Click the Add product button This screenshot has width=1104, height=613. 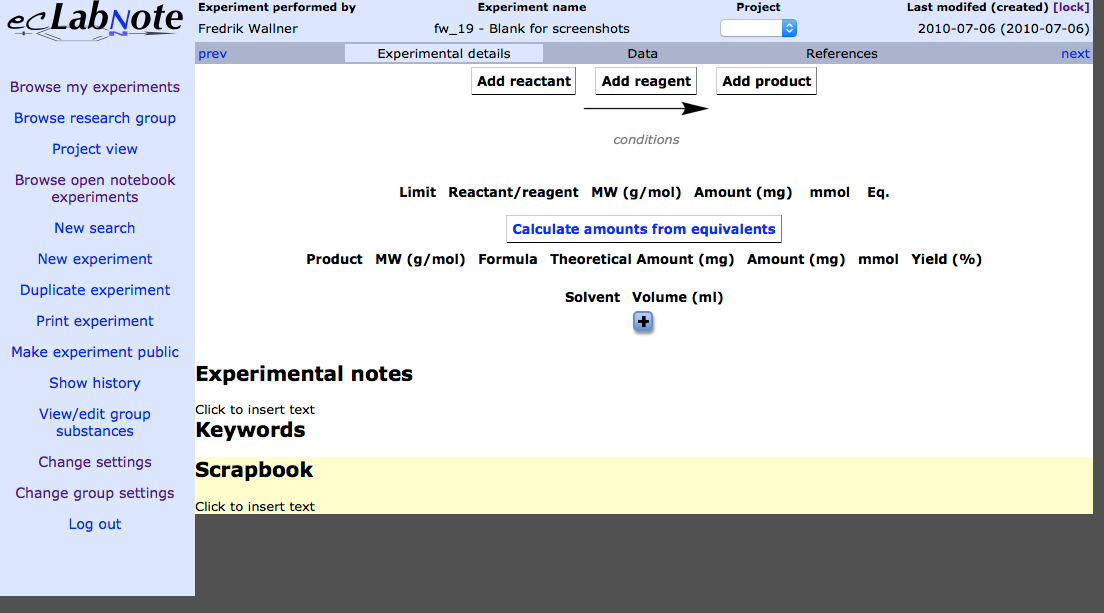click(767, 81)
